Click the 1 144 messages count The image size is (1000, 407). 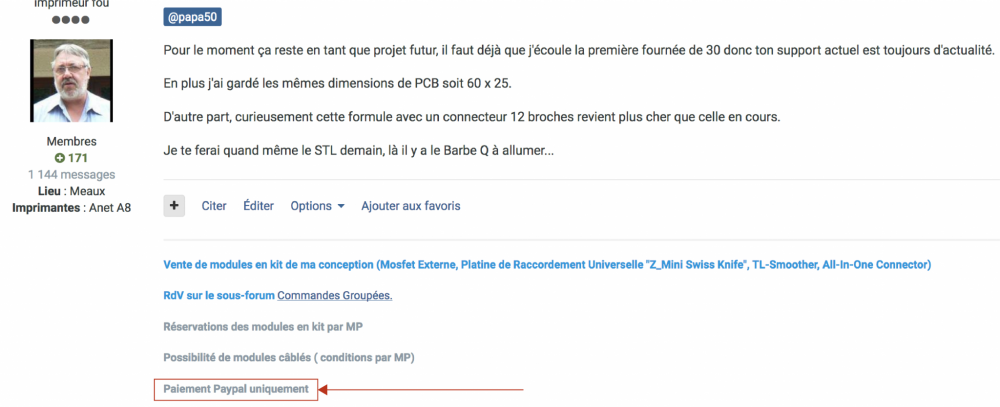[x=71, y=175]
